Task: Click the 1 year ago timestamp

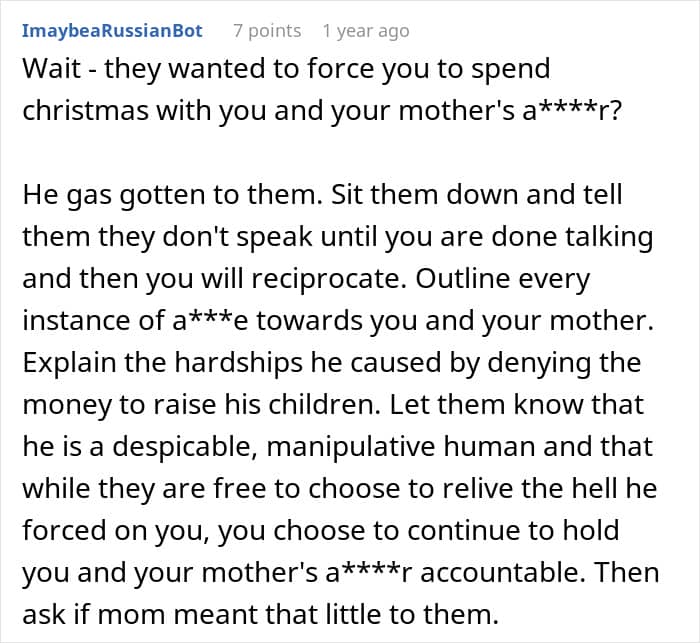Action: tap(367, 31)
